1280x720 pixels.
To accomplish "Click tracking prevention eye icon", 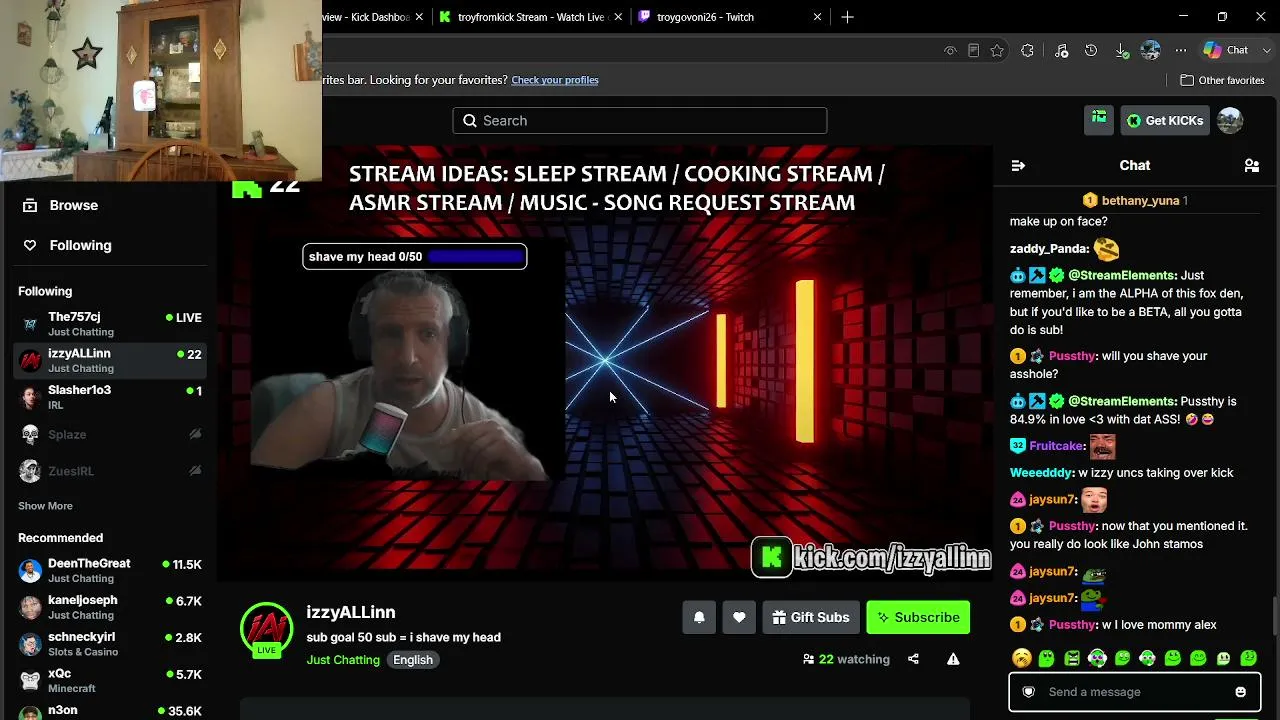I will tap(950, 51).
